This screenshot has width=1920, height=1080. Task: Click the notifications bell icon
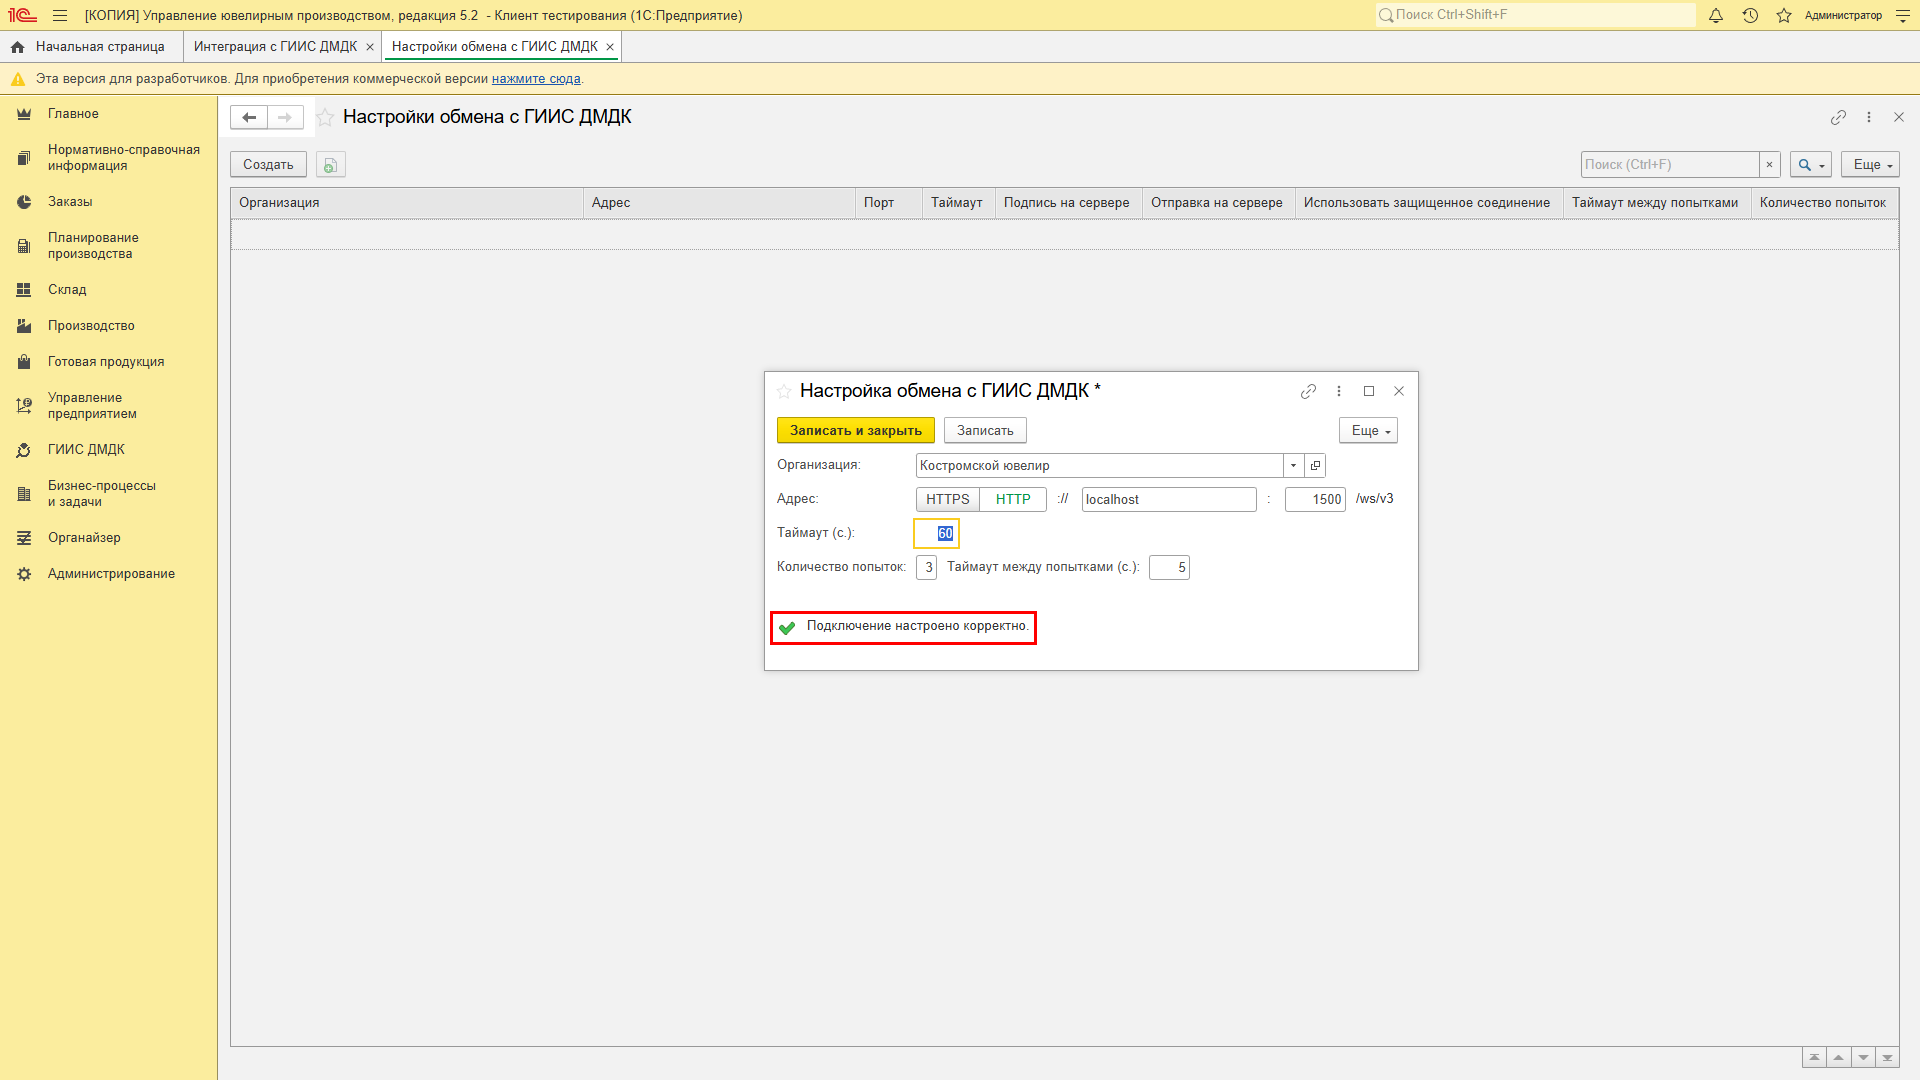click(1716, 15)
